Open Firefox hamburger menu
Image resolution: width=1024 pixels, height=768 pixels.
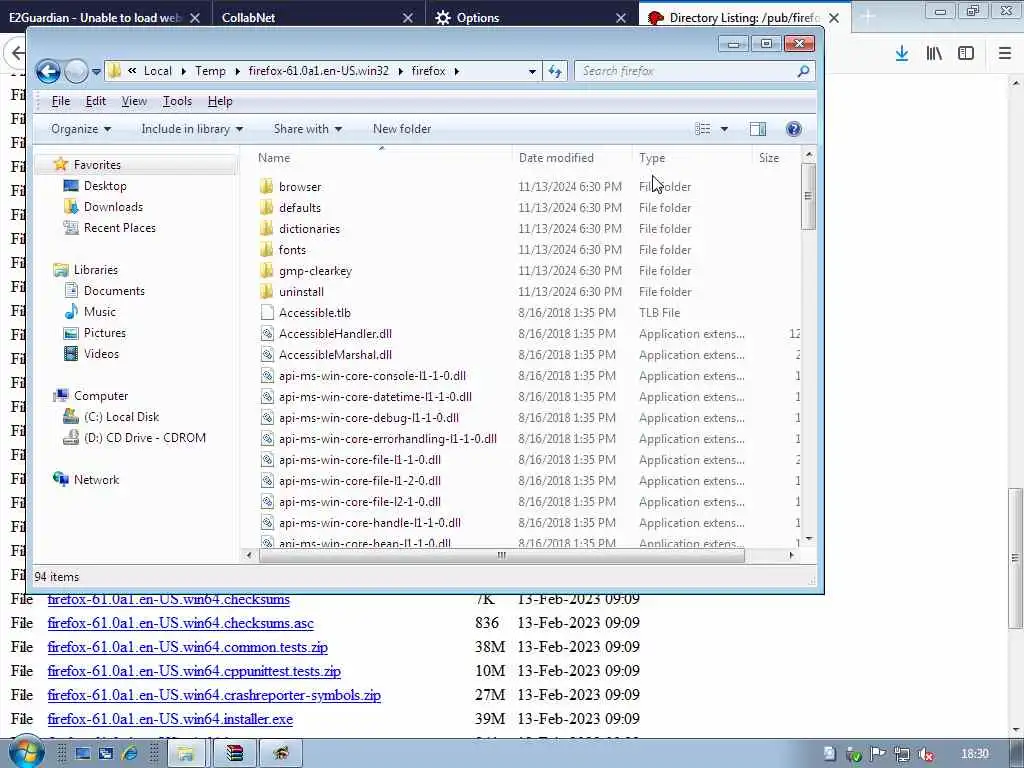coord(1004,54)
